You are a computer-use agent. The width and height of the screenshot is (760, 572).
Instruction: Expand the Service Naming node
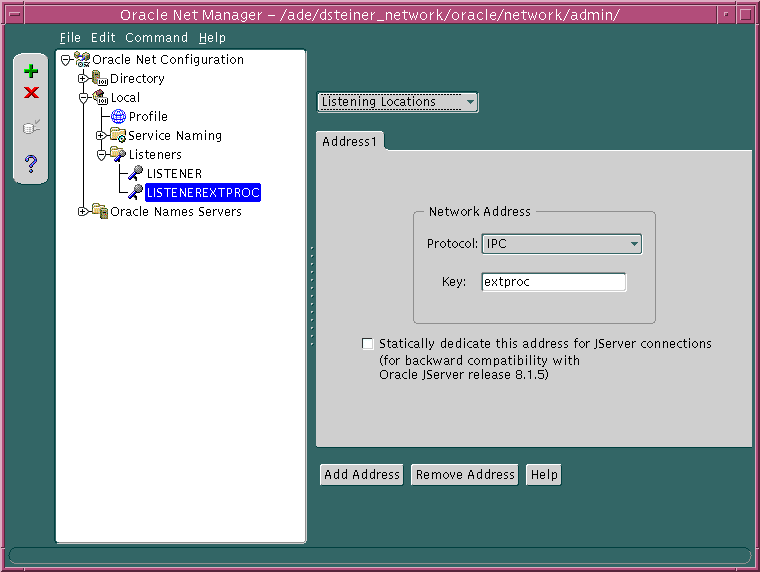101,135
